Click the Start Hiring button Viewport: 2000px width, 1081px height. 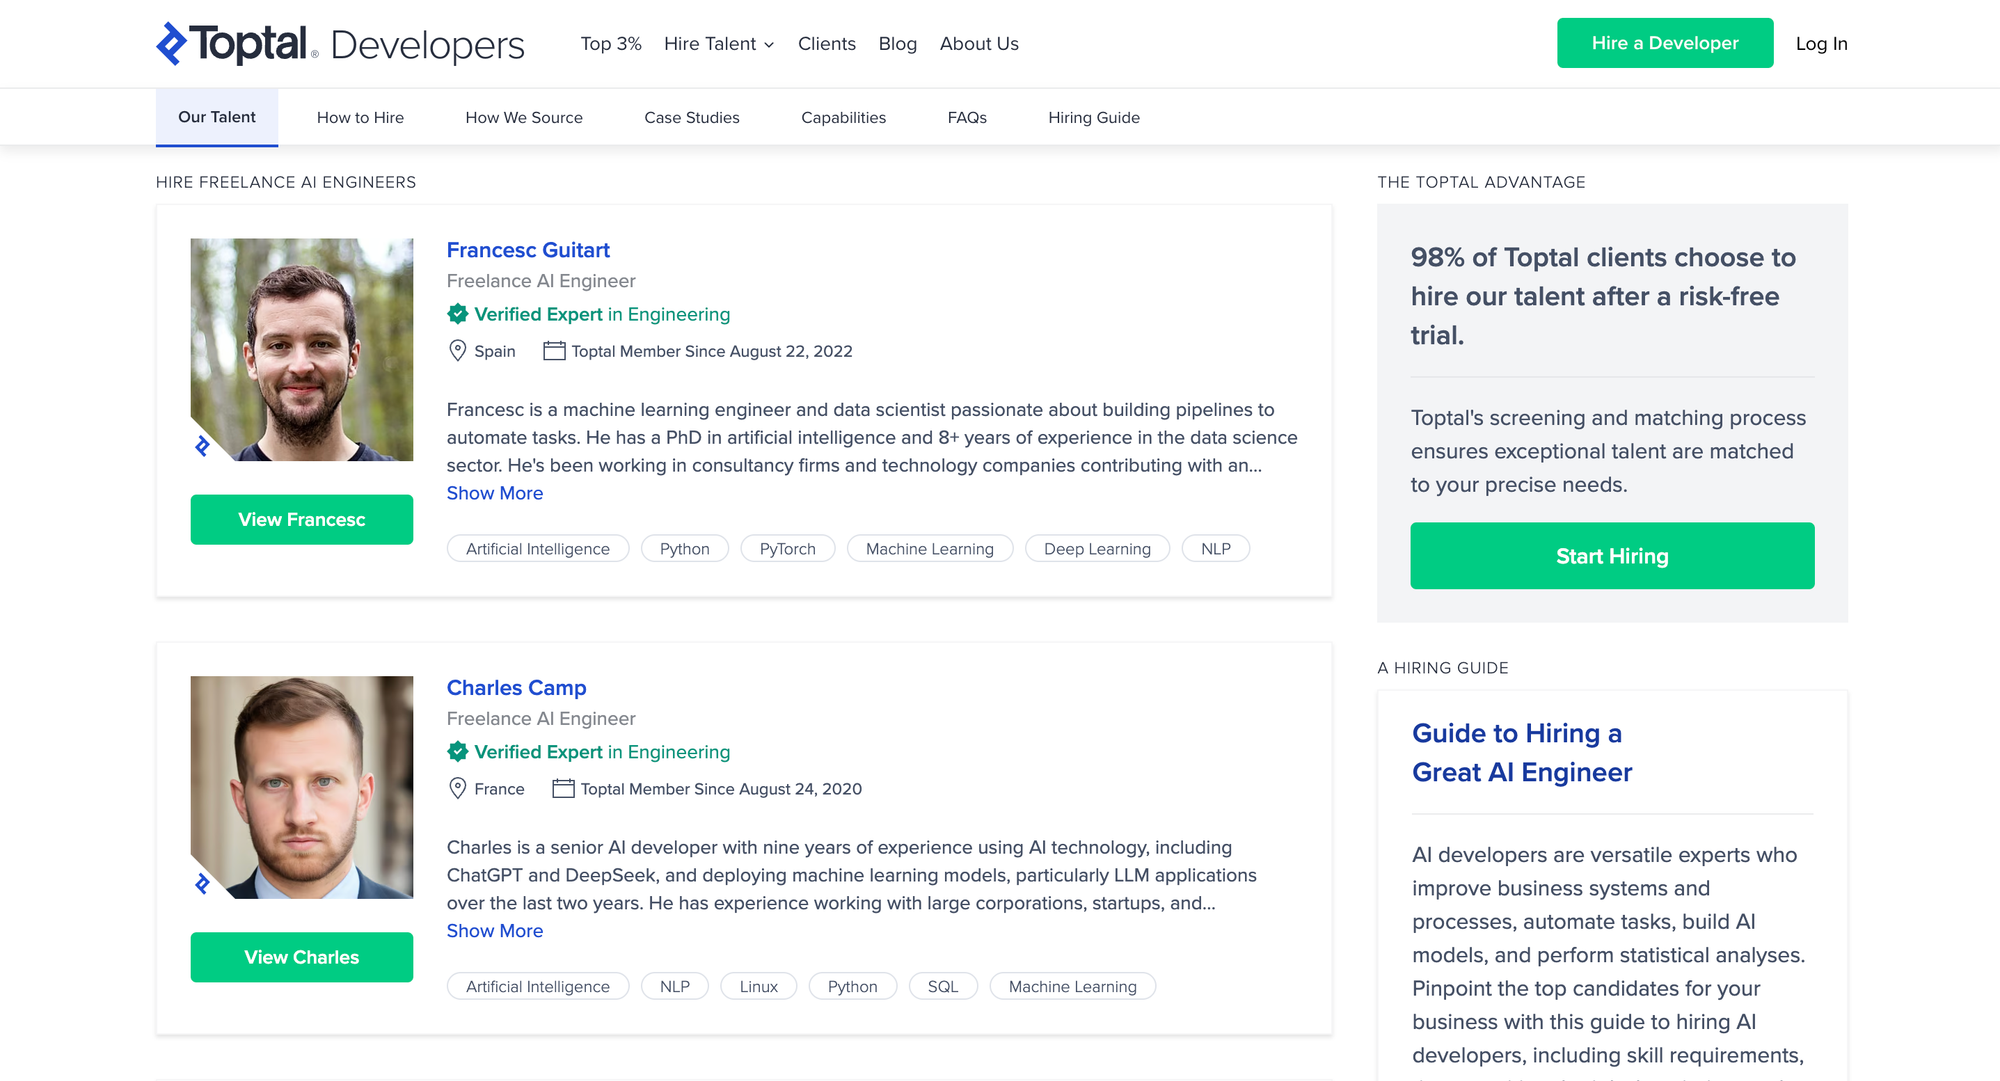(1612, 556)
